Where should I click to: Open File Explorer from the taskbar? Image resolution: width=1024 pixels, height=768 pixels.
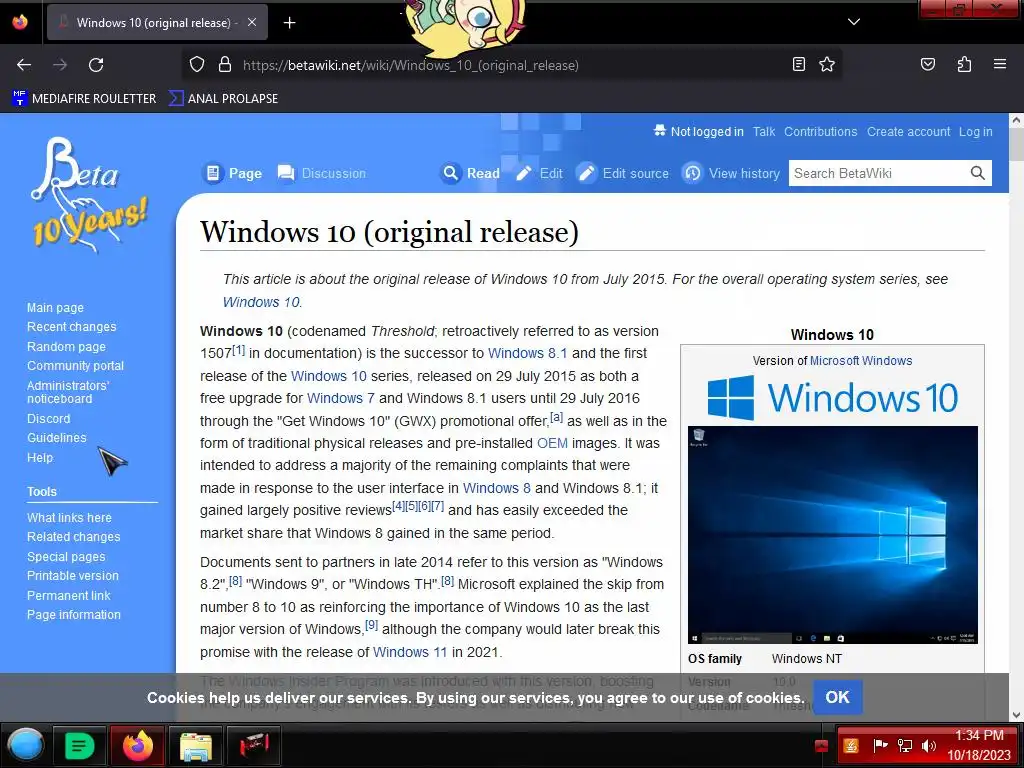(x=195, y=746)
